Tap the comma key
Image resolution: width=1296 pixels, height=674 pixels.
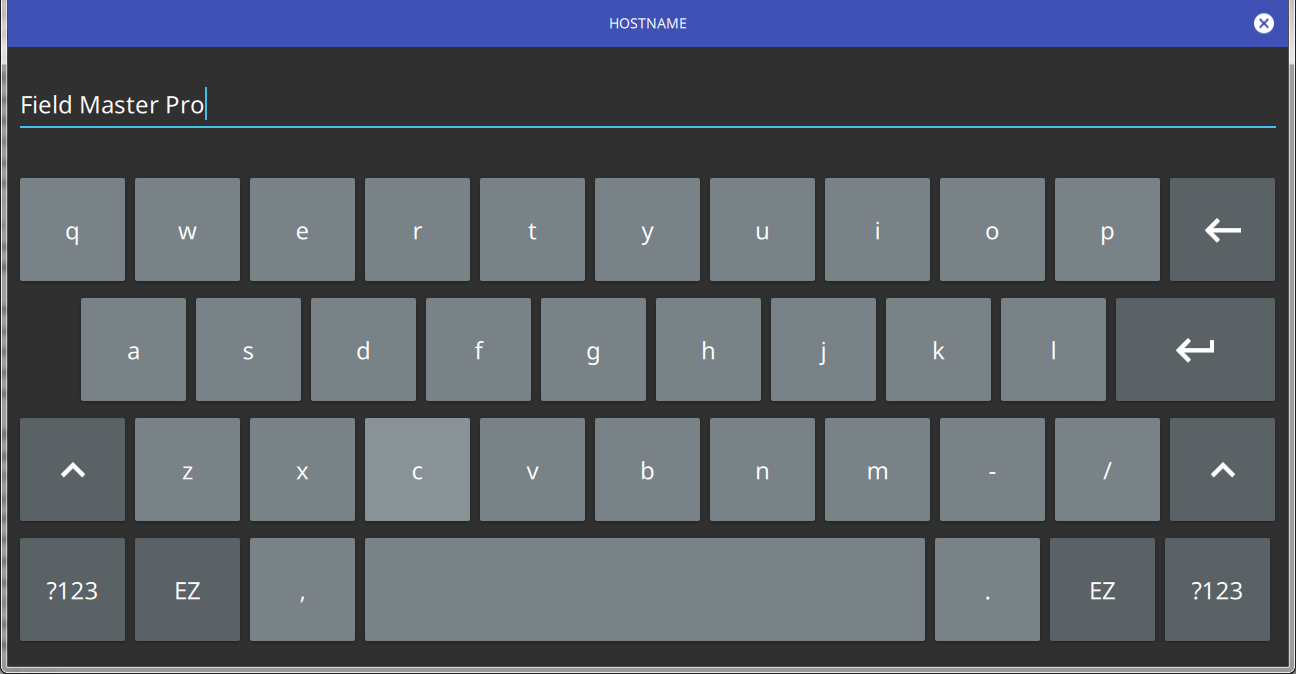click(302, 590)
